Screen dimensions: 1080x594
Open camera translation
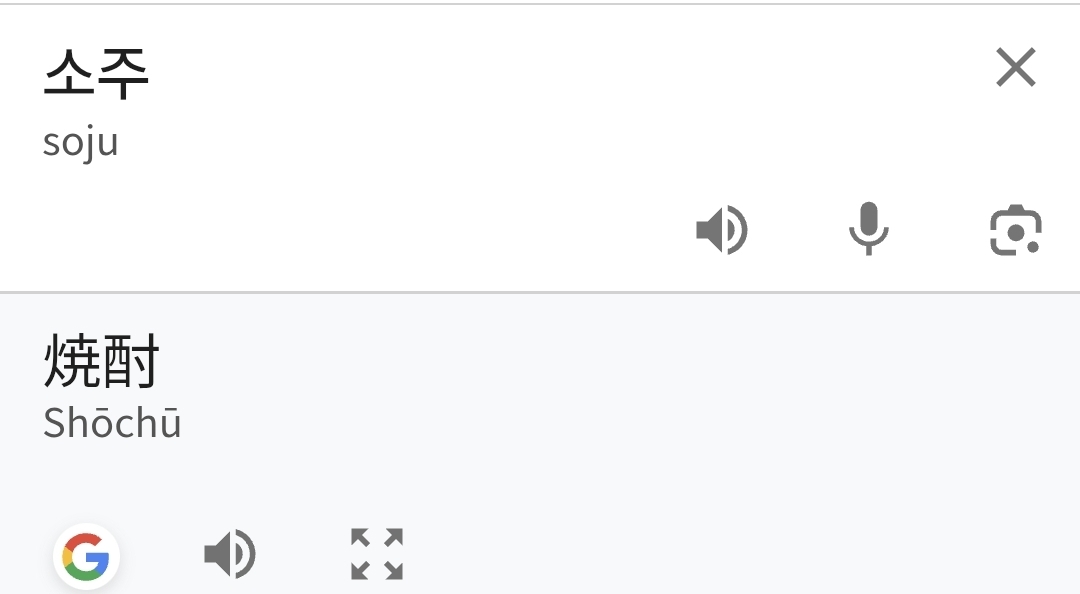click(1015, 231)
